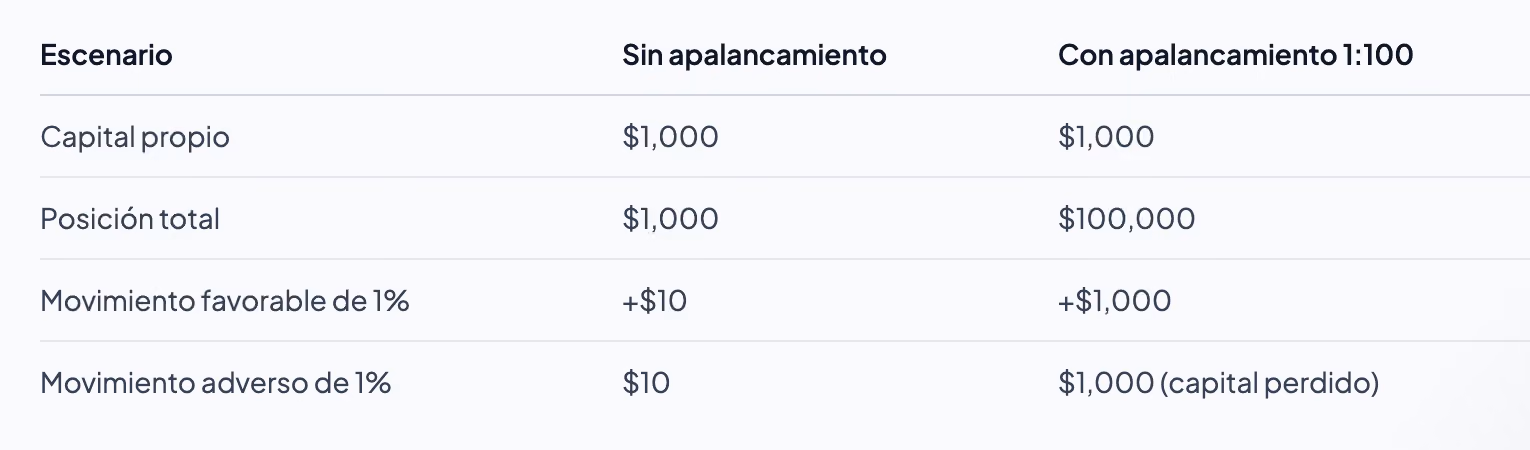Click the word Escenario in table header
Image resolution: width=1530 pixels, height=450 pixels.
click(106, 55)
